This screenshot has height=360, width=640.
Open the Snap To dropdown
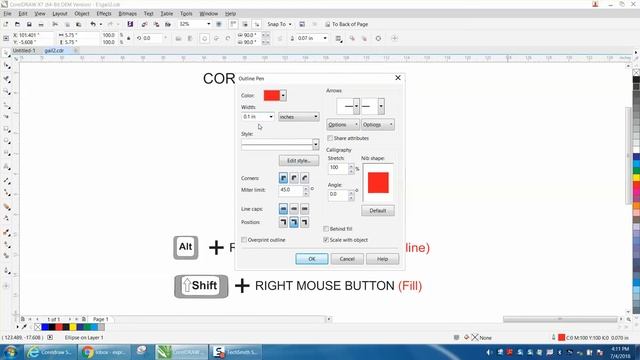pos(279,24)
